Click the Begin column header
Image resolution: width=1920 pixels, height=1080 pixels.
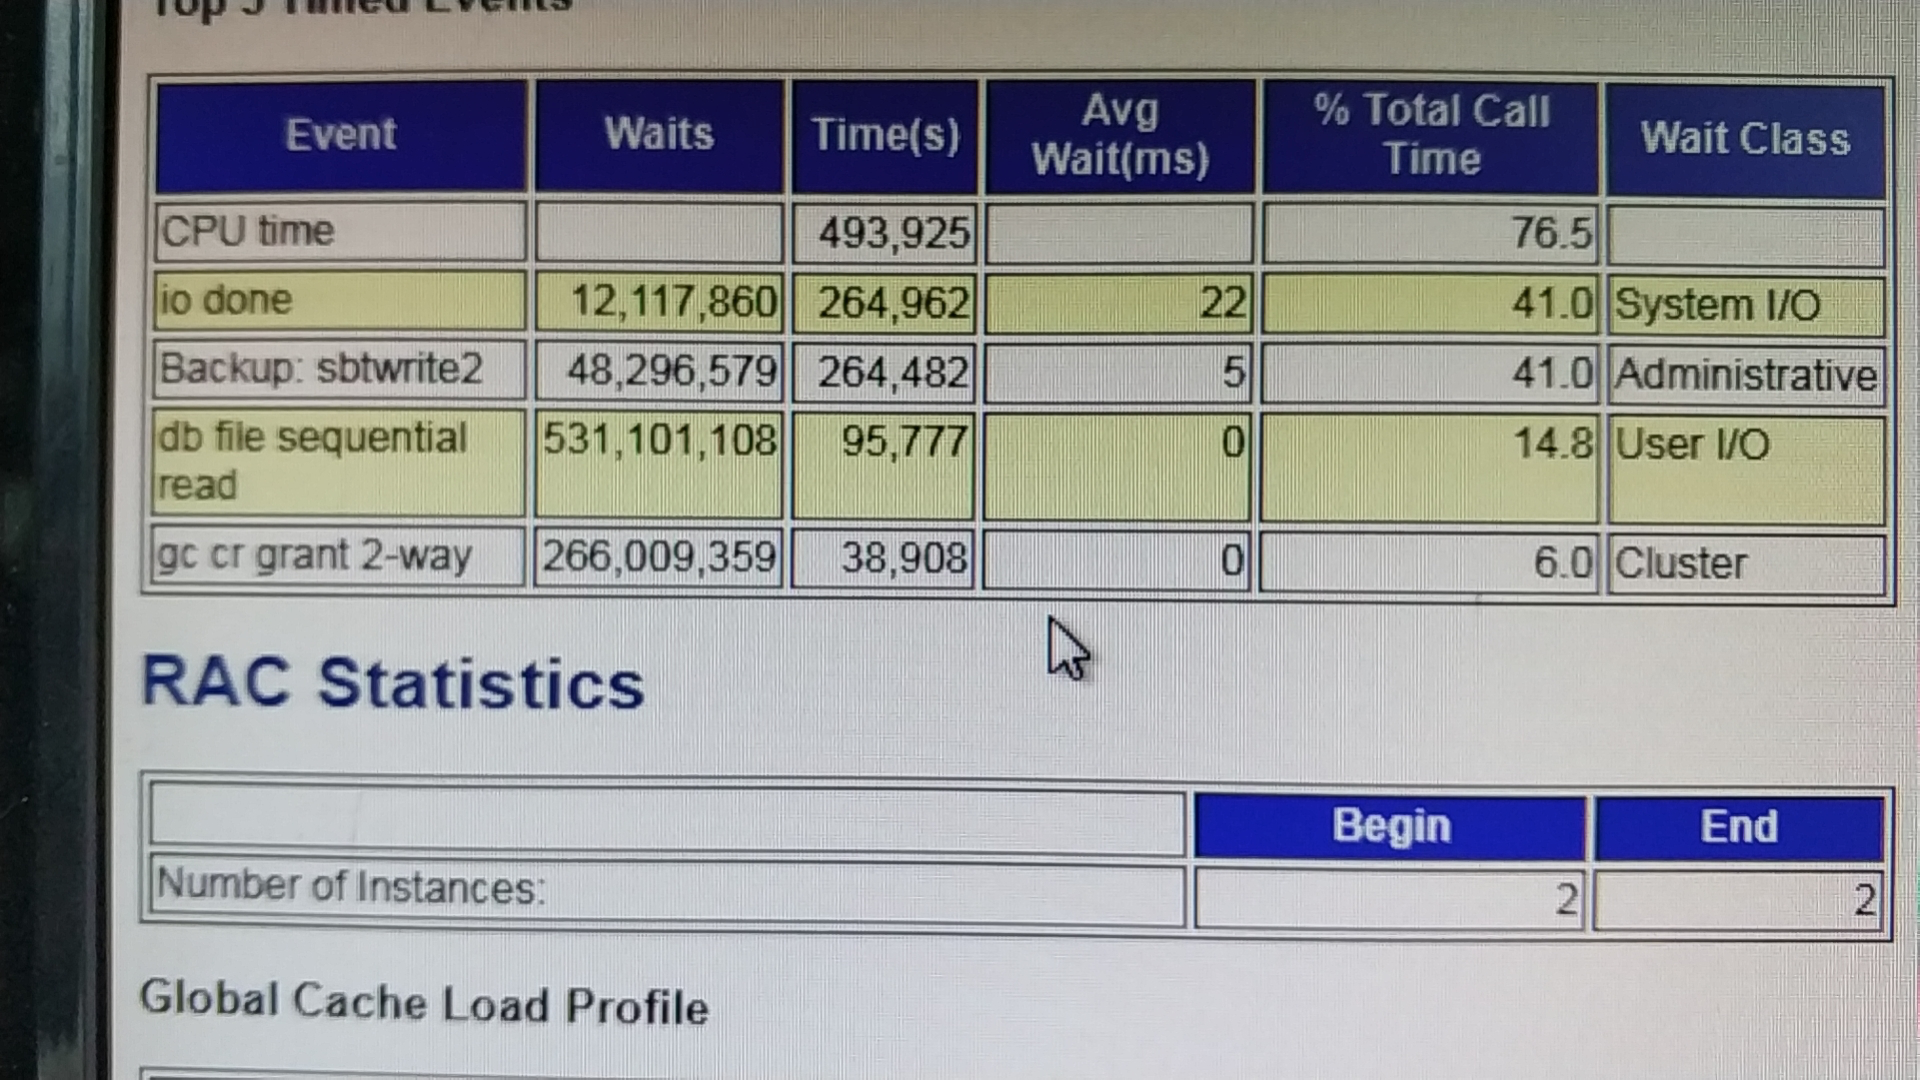pos(1390,827)
